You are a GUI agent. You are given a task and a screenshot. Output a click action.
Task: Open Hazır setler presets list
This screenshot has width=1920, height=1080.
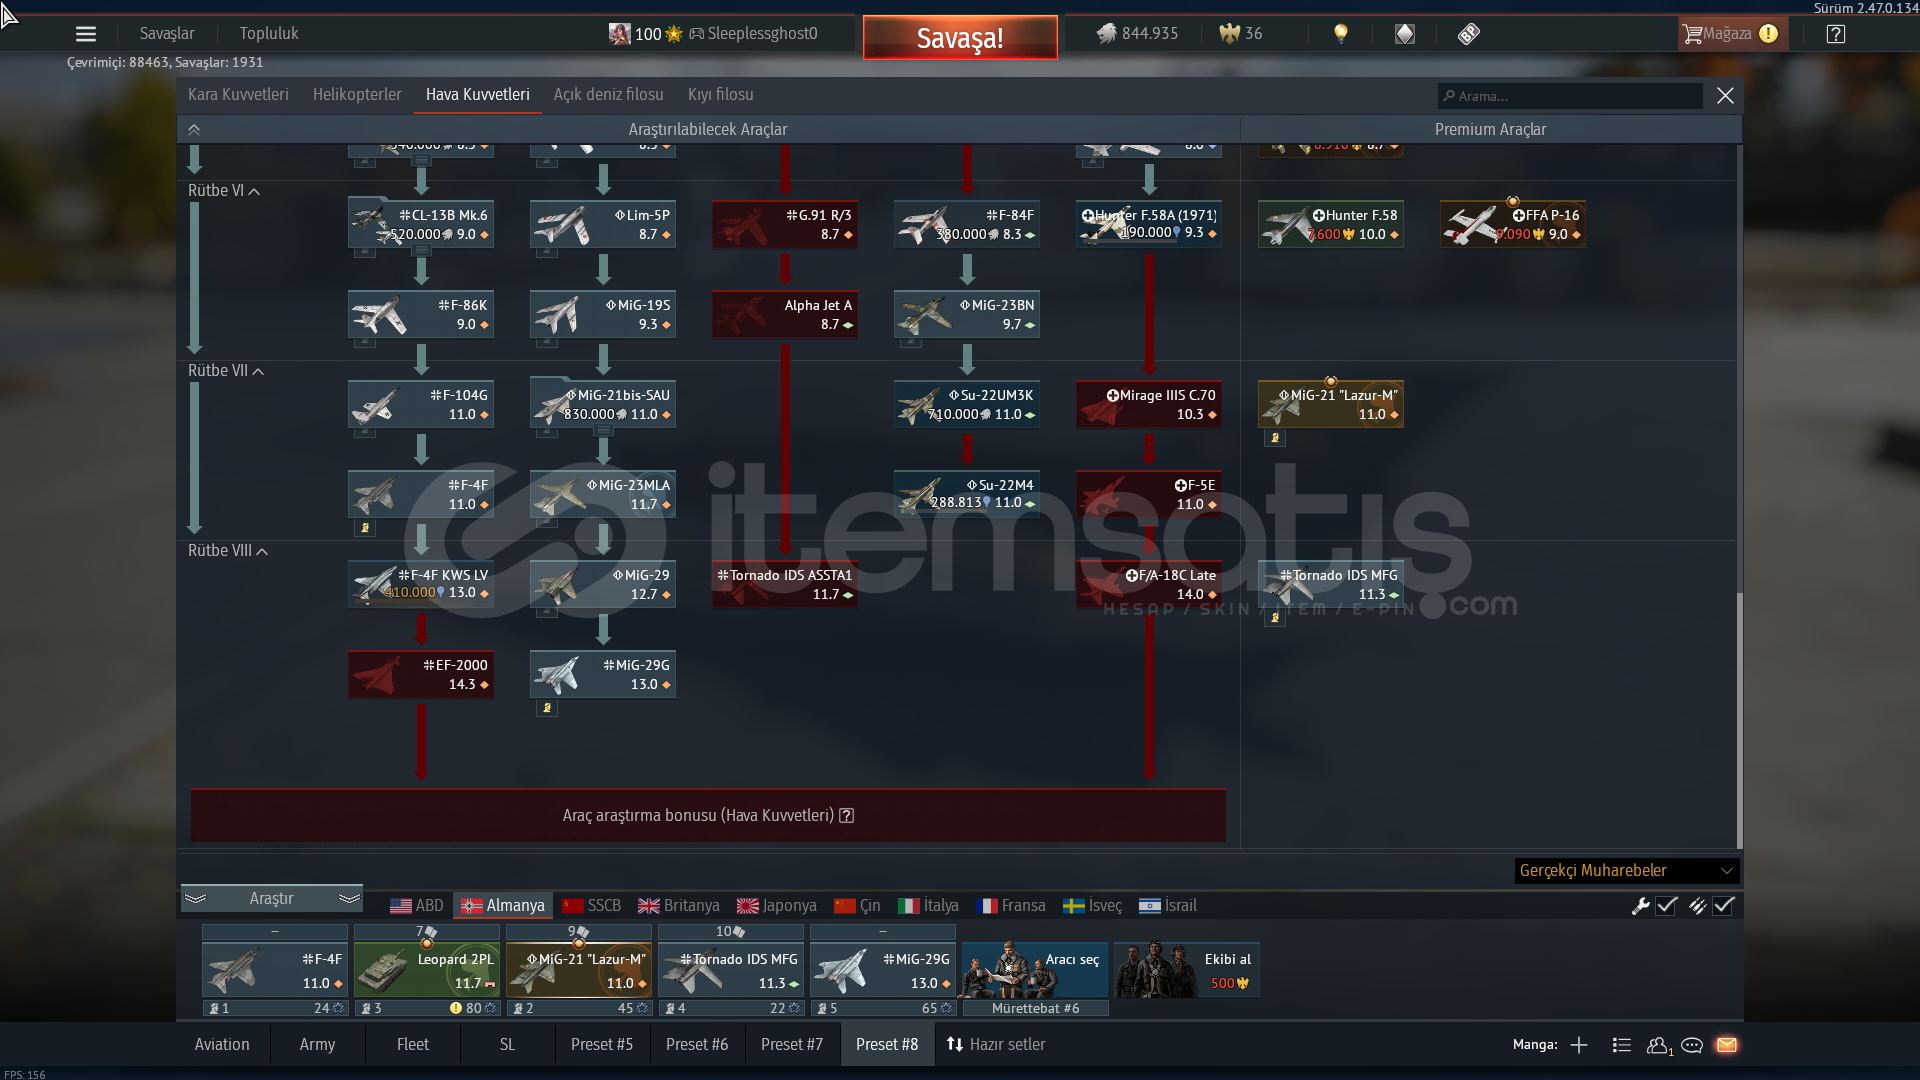tap(996, 1045)
